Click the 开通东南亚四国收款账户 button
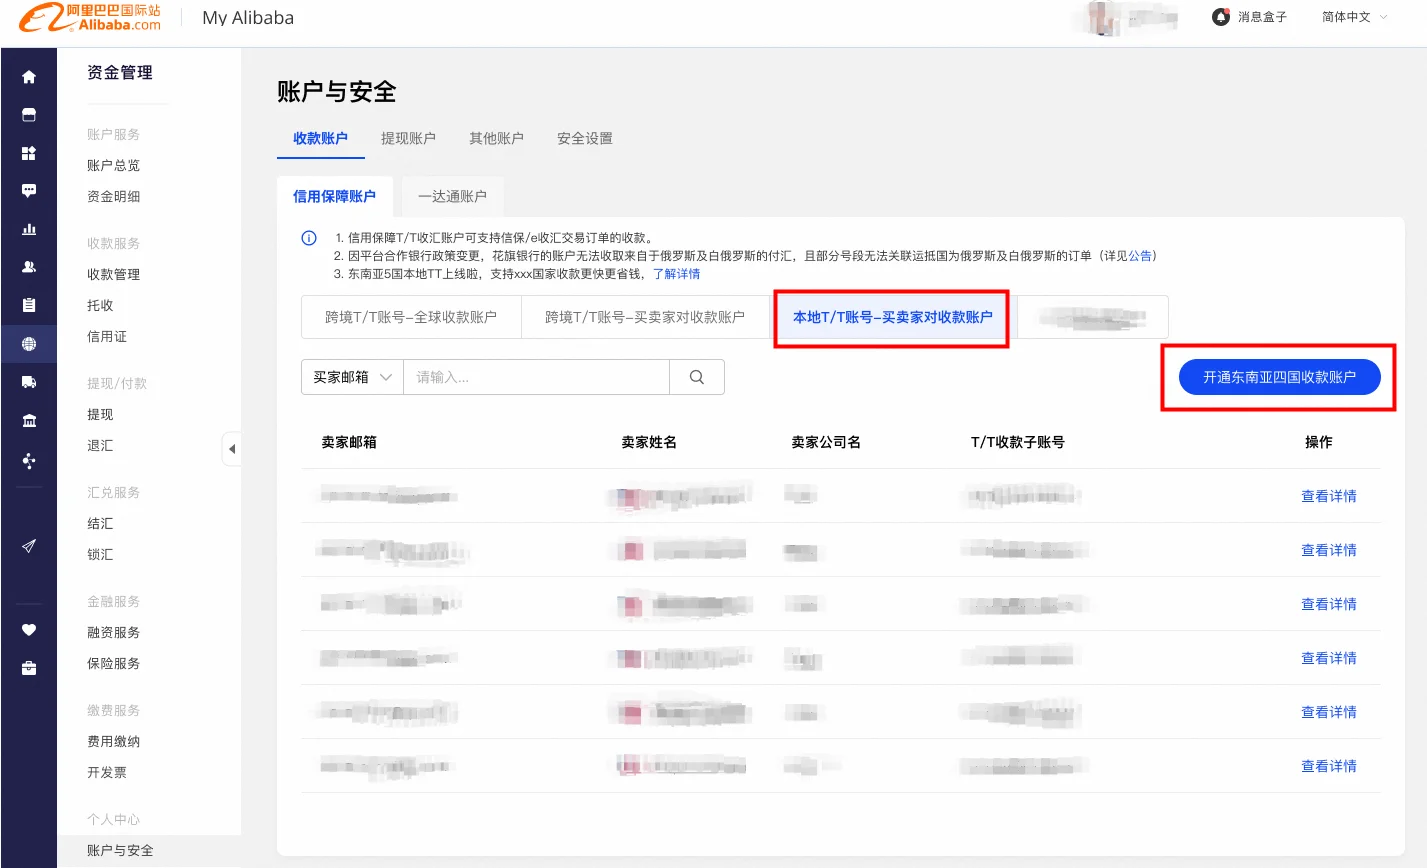 [x=1279, y=377]
